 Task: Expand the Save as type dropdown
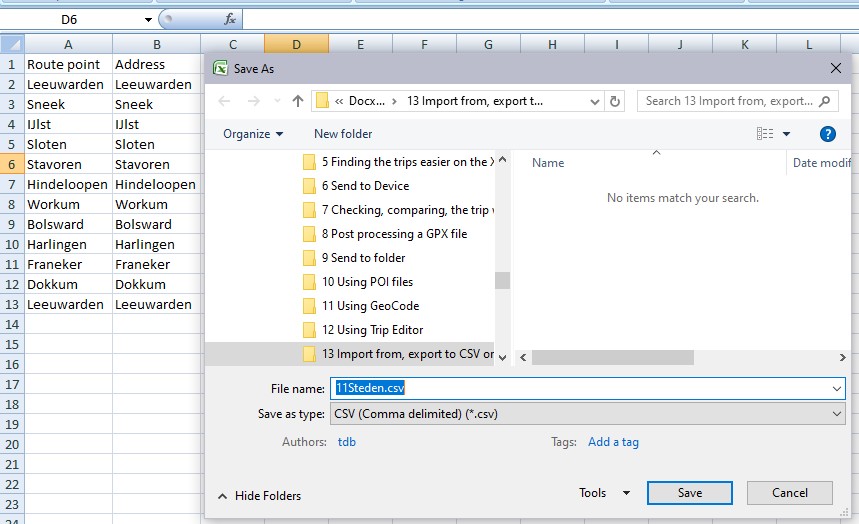837,414
